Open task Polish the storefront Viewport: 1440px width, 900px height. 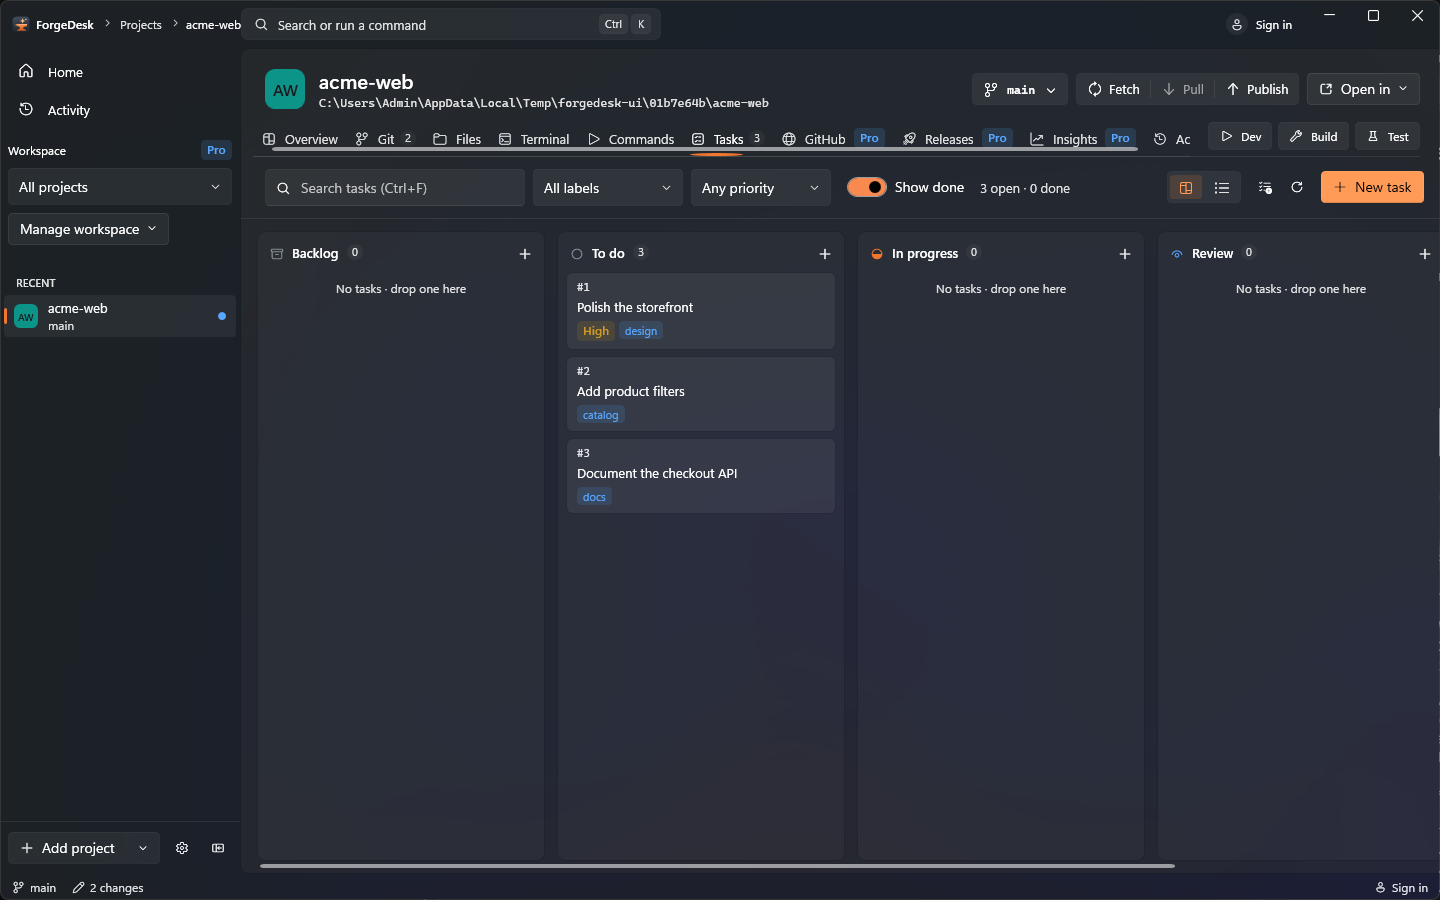click(x=701, y=311)
